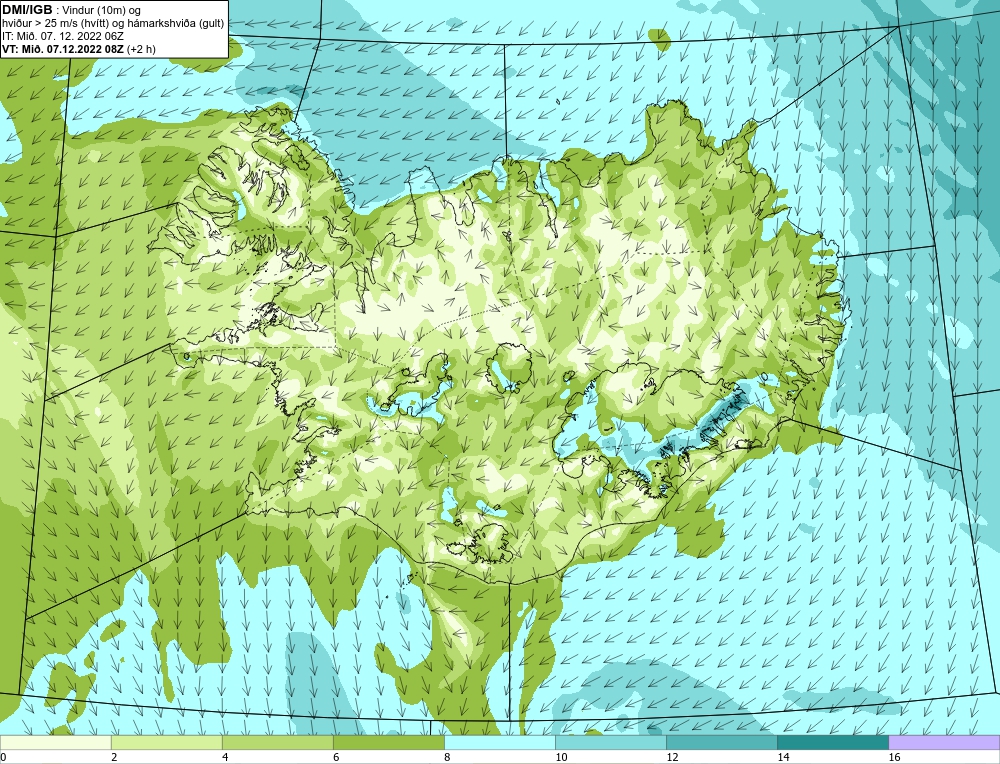Click the 2–4 m/s light green legend swatch

(x=166, y=742)
